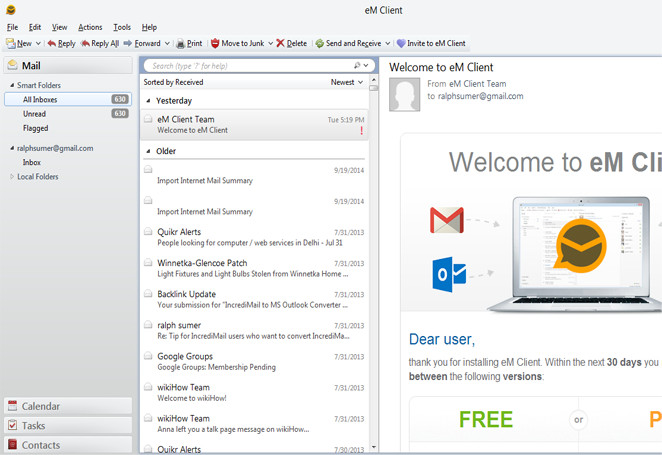This screenshot has height=455, width=662.
Task: Toggle read status icon on Backlink Update email
Action: (x=148, y=294)
